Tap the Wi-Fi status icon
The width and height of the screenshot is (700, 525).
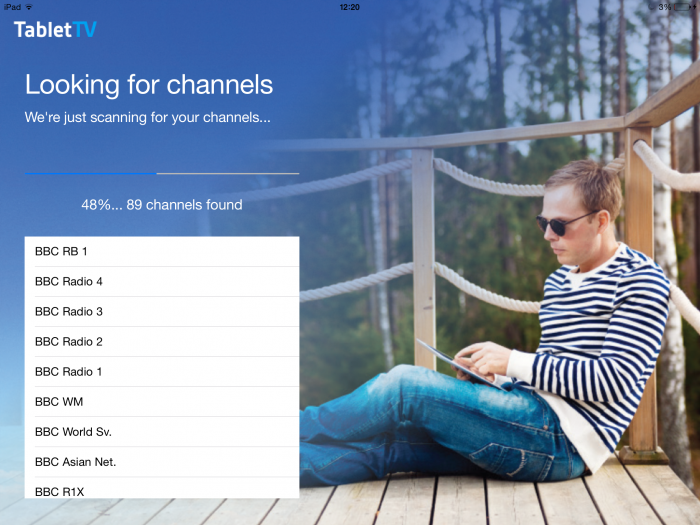(x=29, y=7)
